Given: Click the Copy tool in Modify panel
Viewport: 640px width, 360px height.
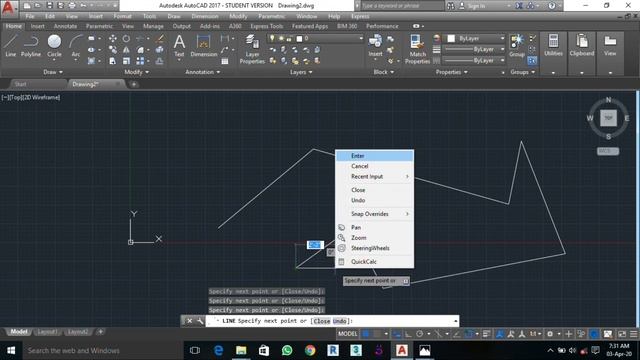Looking at the screenshot, I should (x=113, y=50).
